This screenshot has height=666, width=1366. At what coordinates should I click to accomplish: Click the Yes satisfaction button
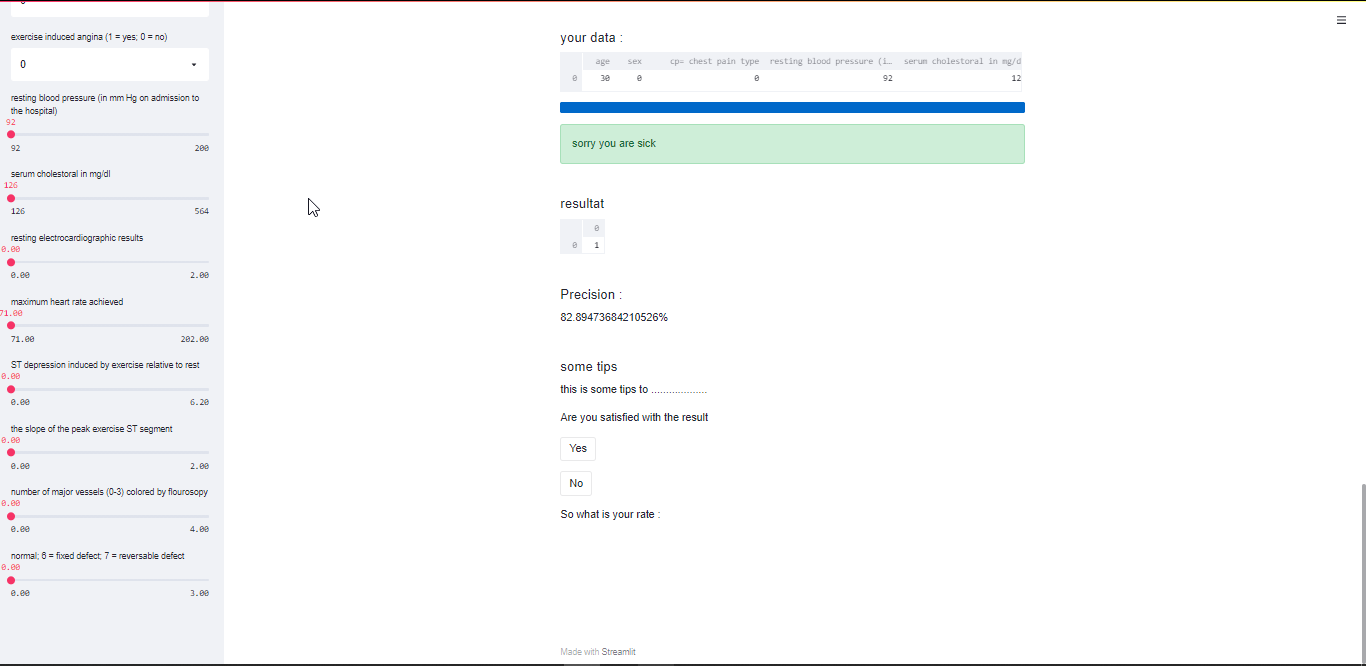577,448
